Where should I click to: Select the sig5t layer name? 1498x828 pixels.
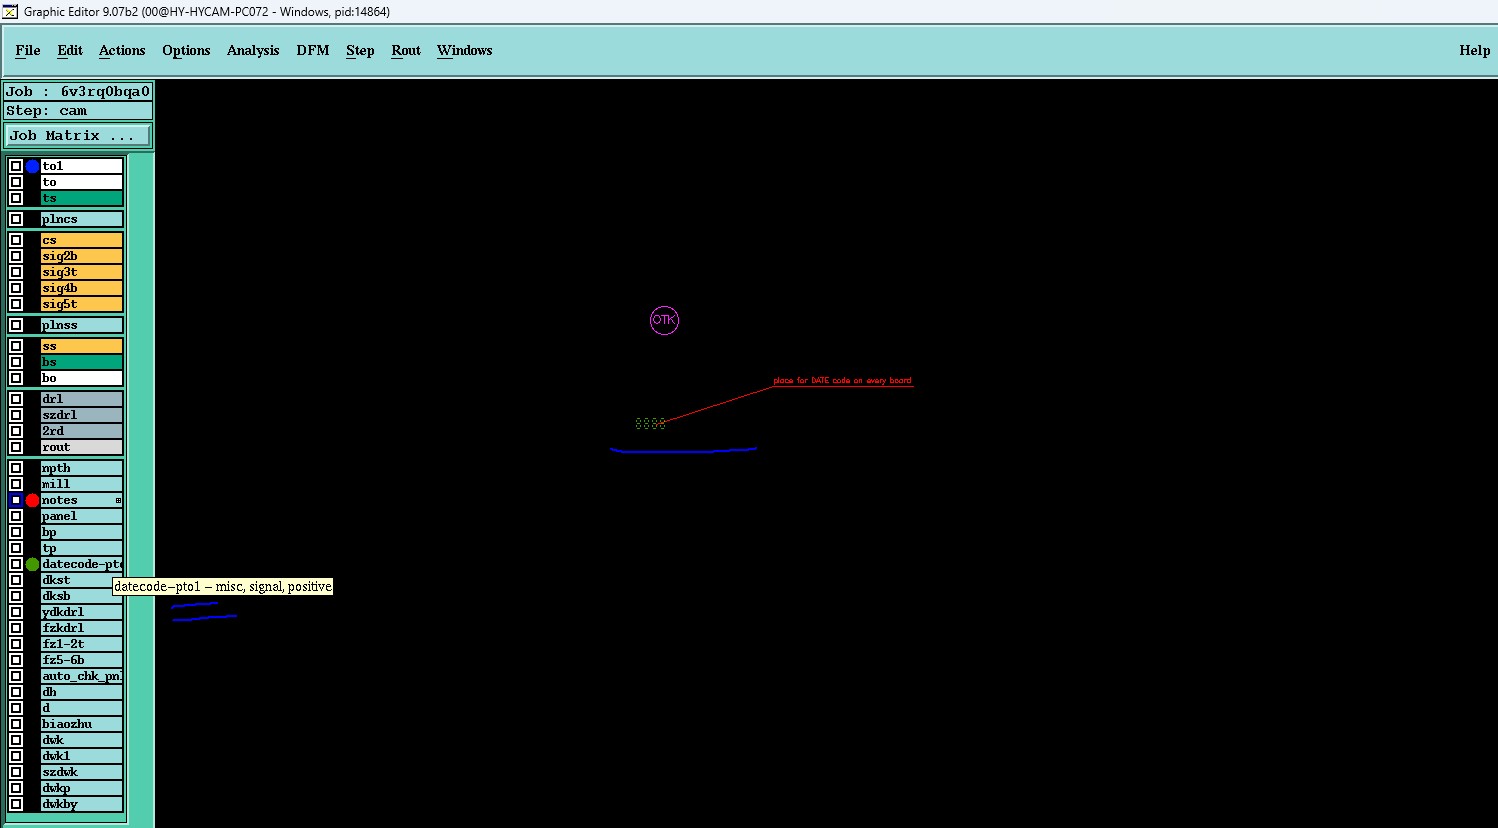click(82, 304)
